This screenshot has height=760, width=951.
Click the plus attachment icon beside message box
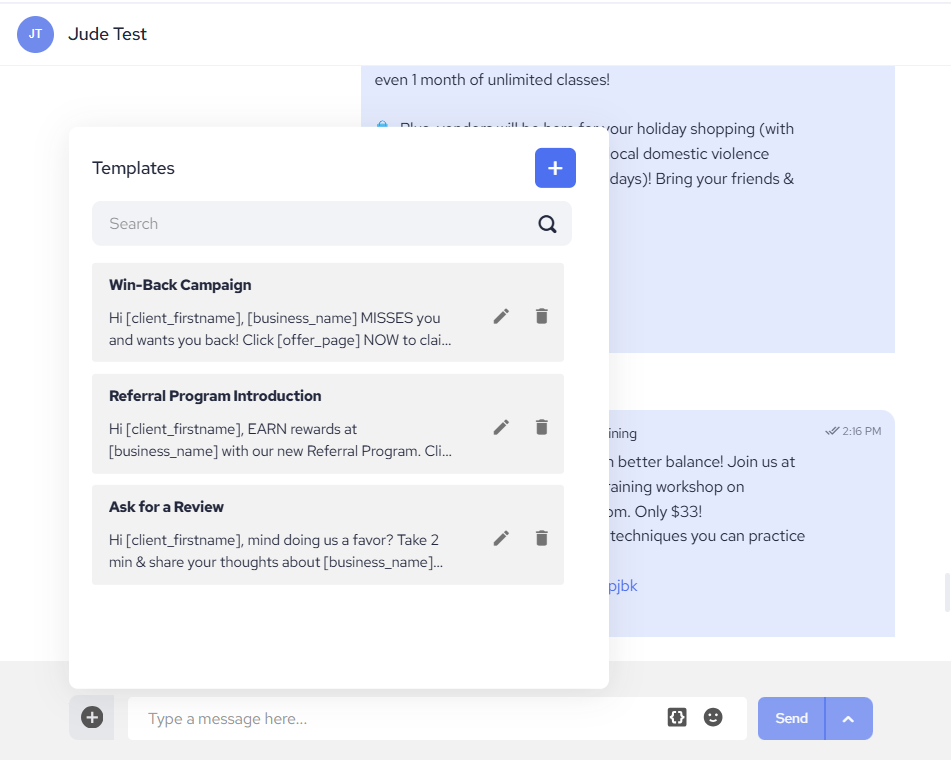92,718
